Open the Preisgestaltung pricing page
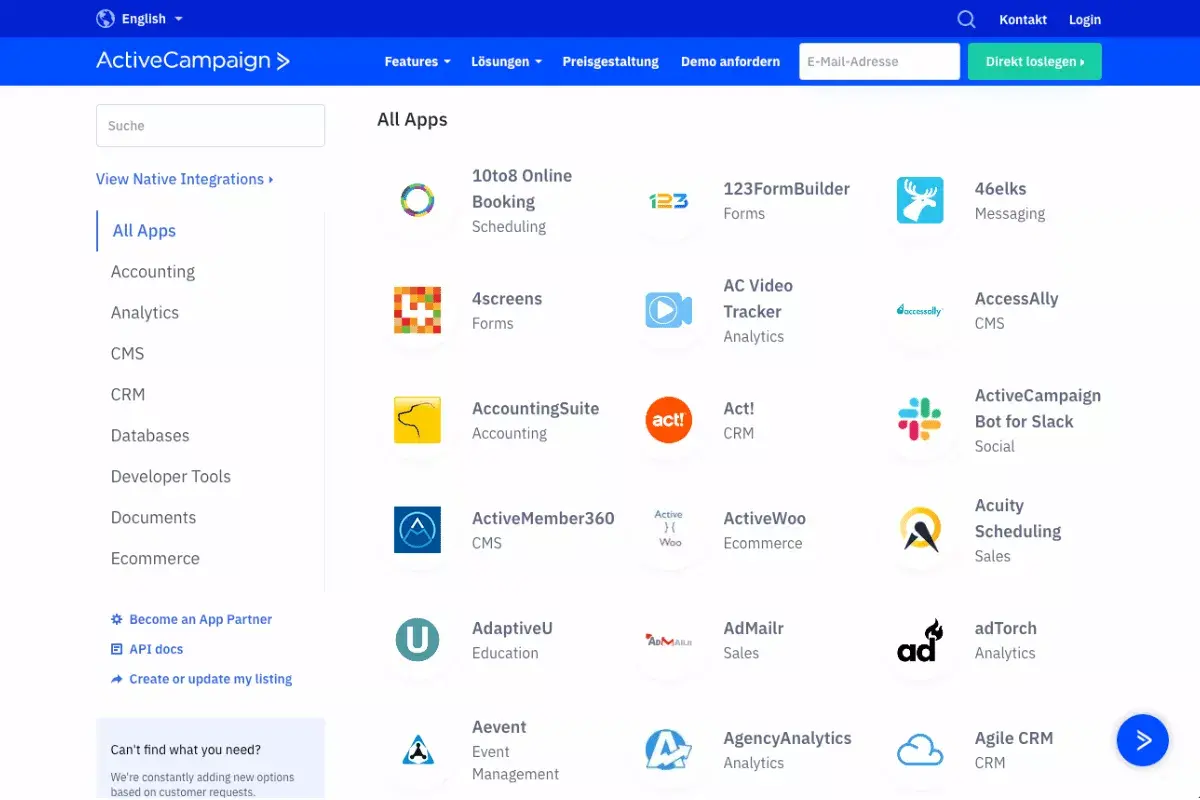The width and height of the screenshot is (1200, 800). pos(610,61)
